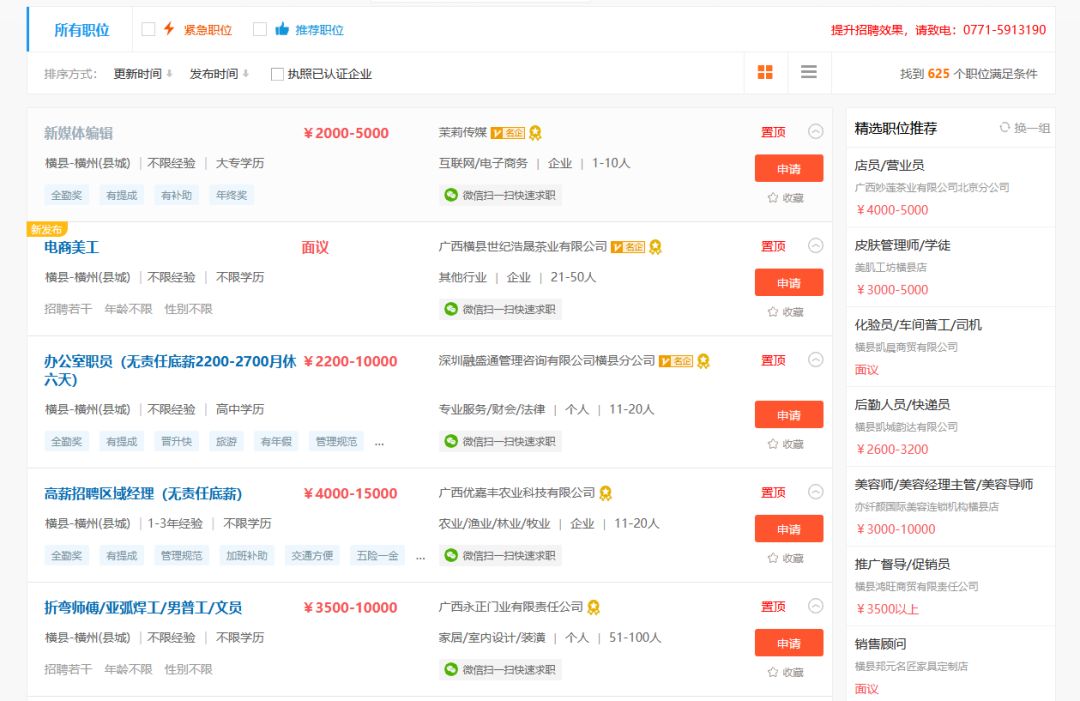The image size is (1080, 701).
Task: Apply to 高薪招聘区域经理 with 申请 button
Action: click(789, 529)
